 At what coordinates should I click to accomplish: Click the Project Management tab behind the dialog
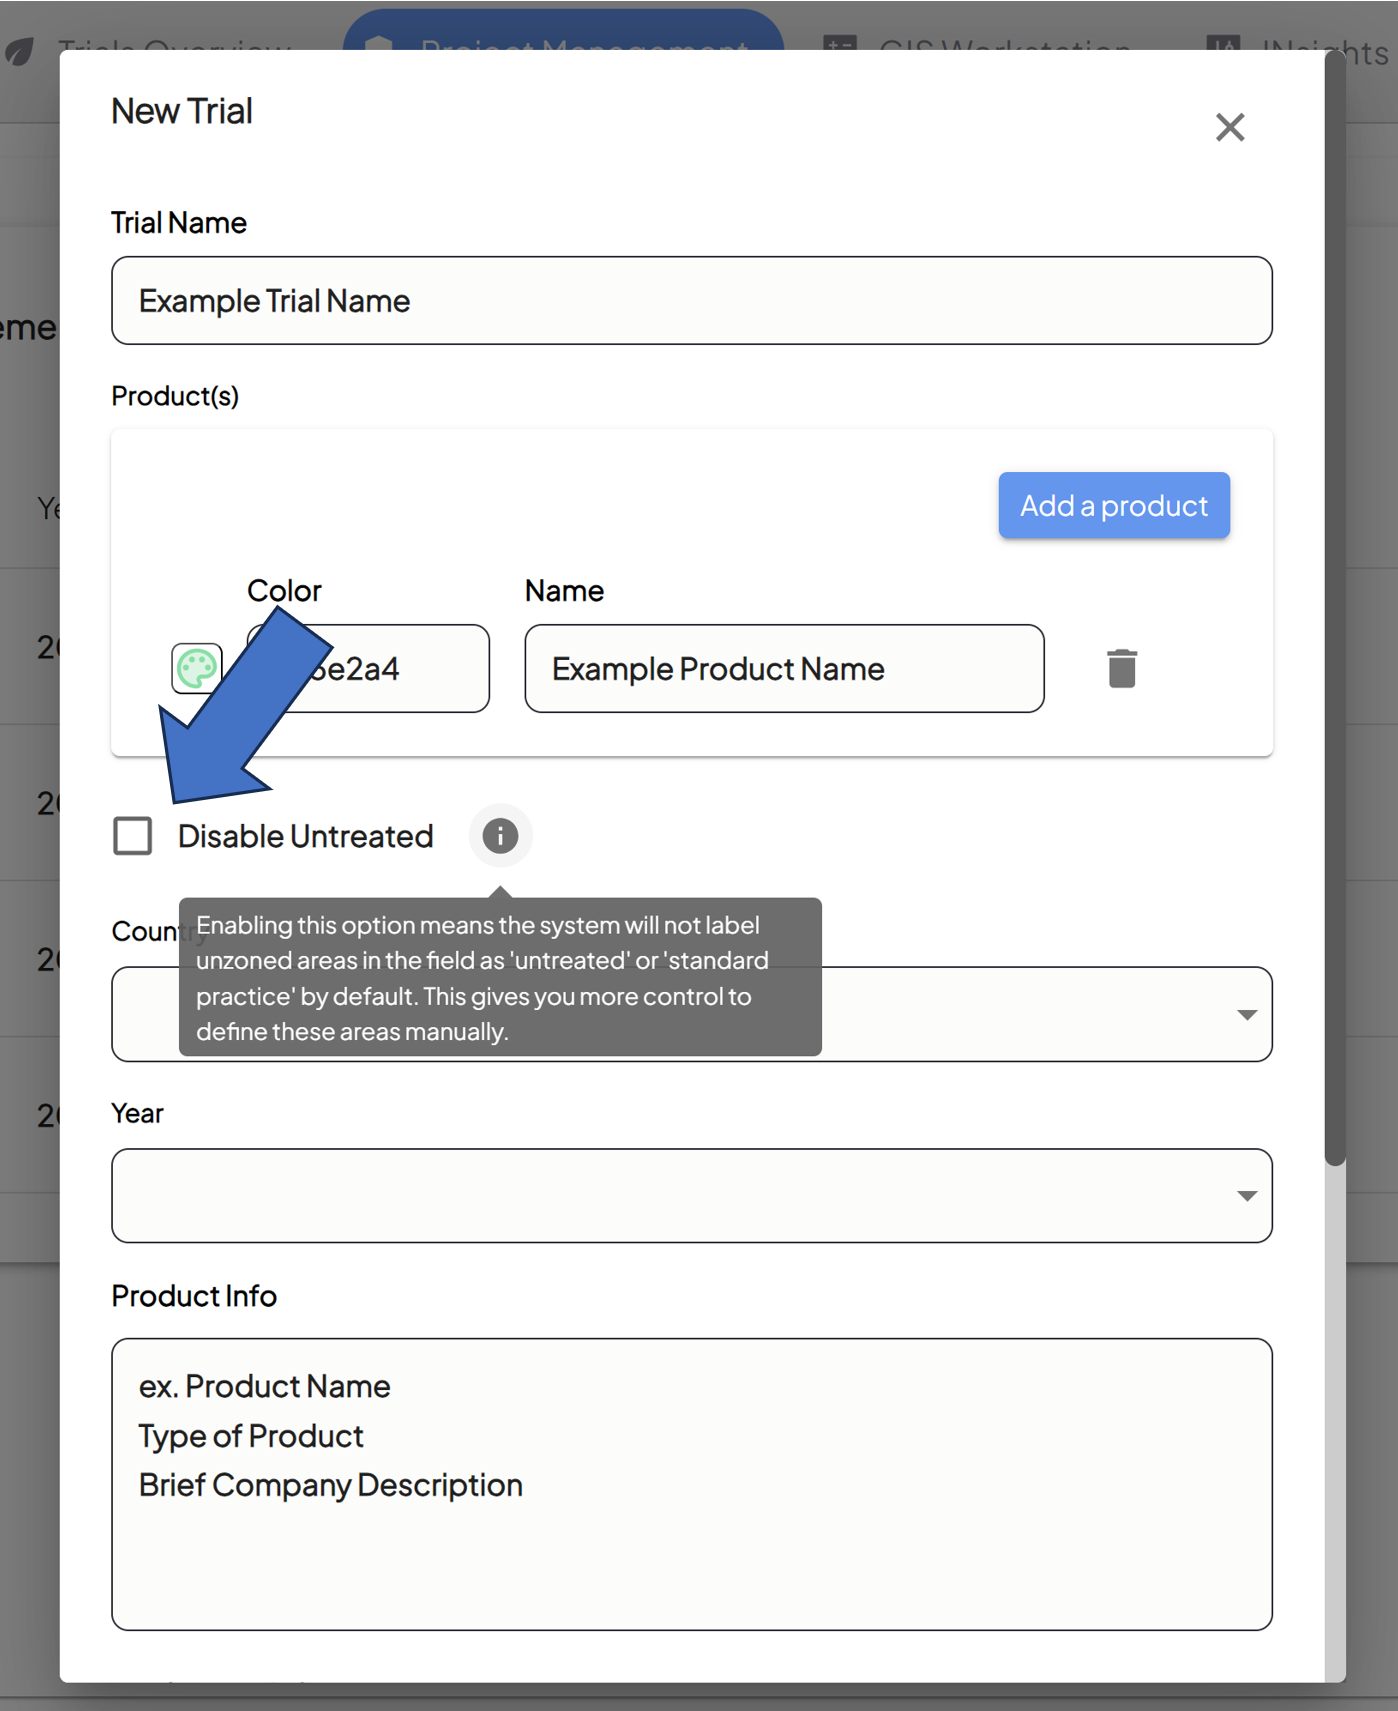tap(563, 30)
